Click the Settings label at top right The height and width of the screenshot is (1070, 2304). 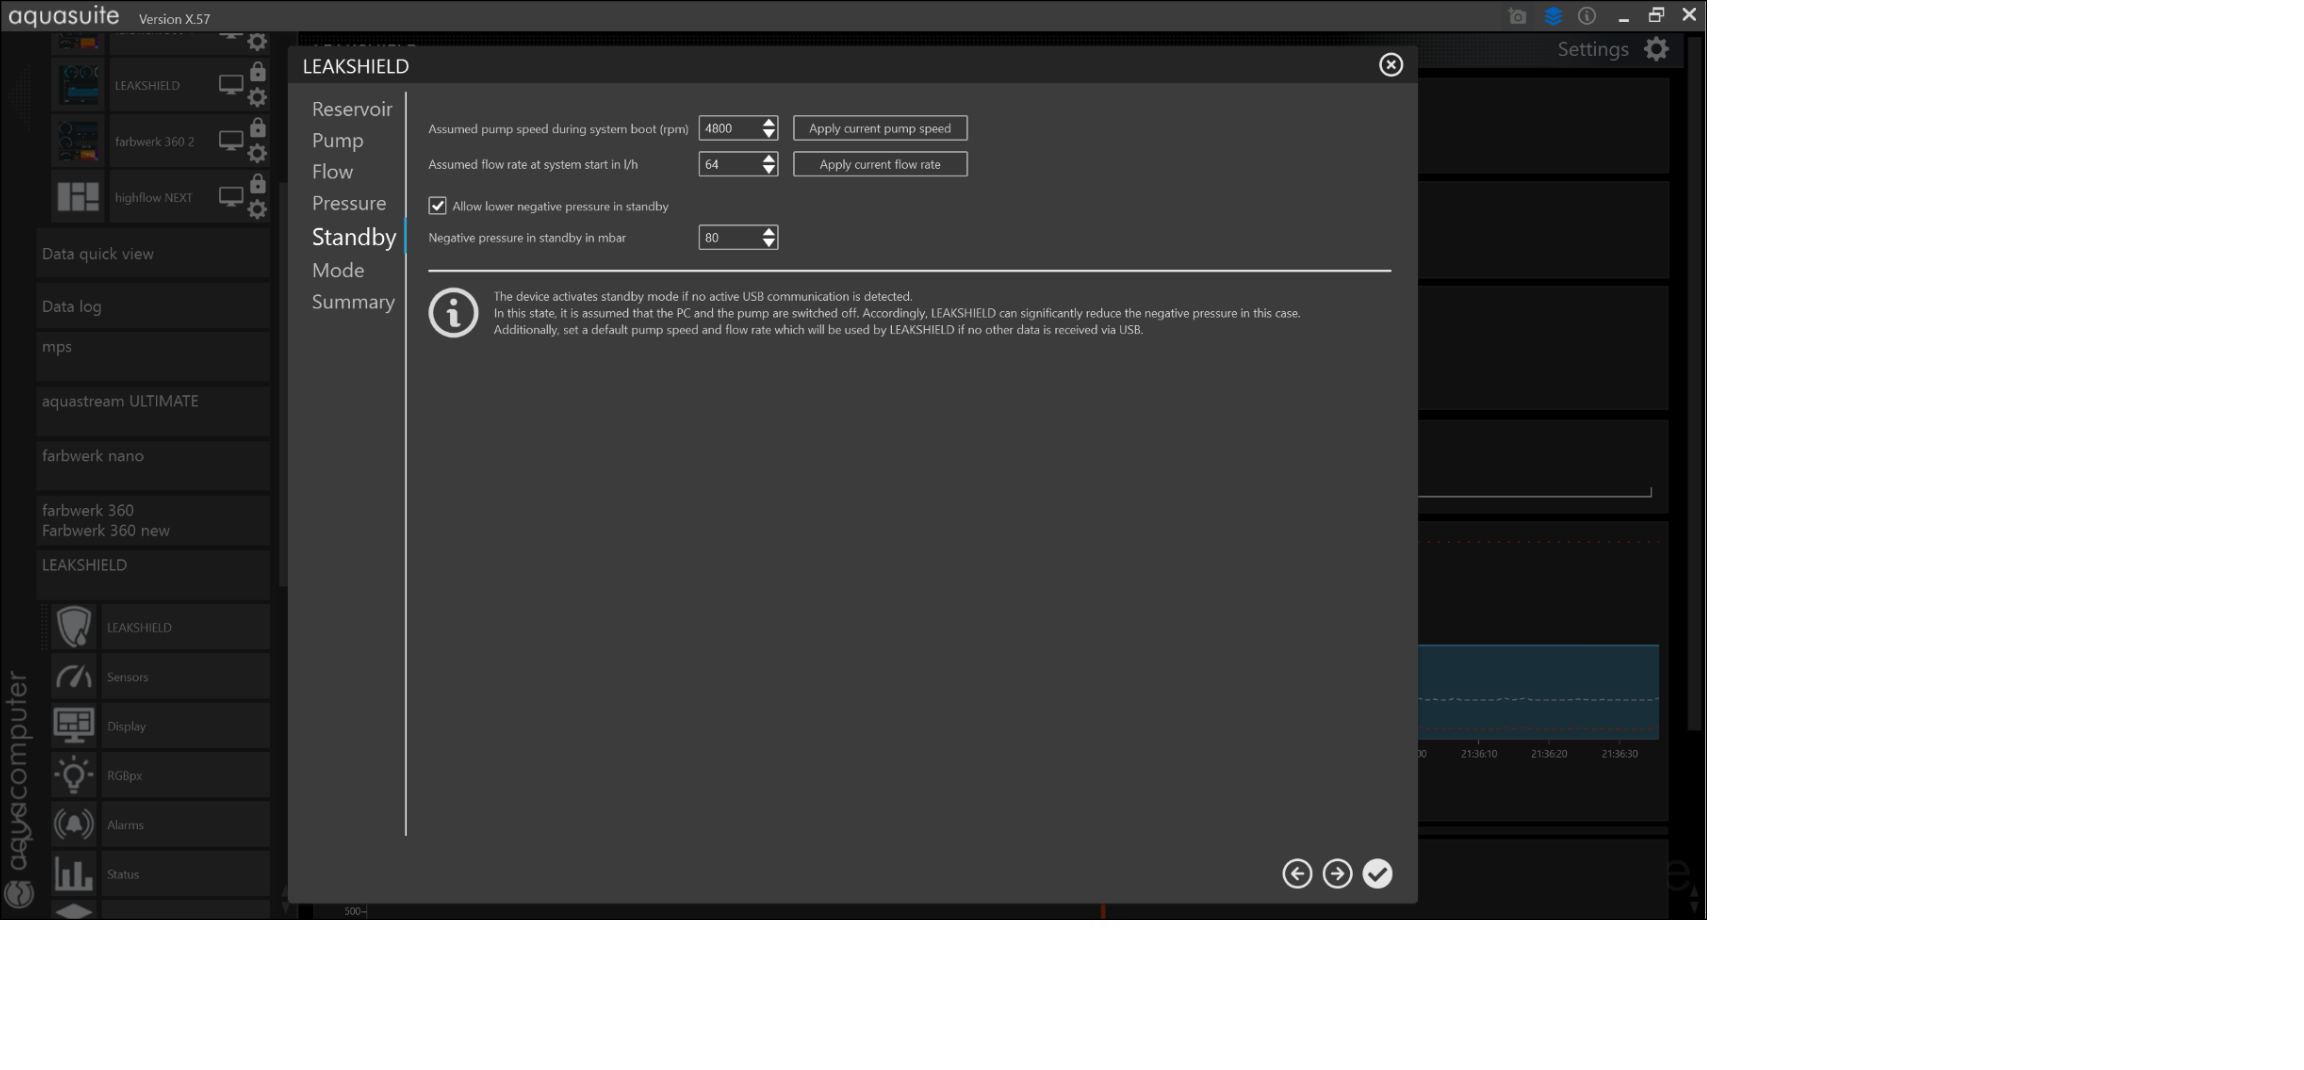(x=1593, y=49)
